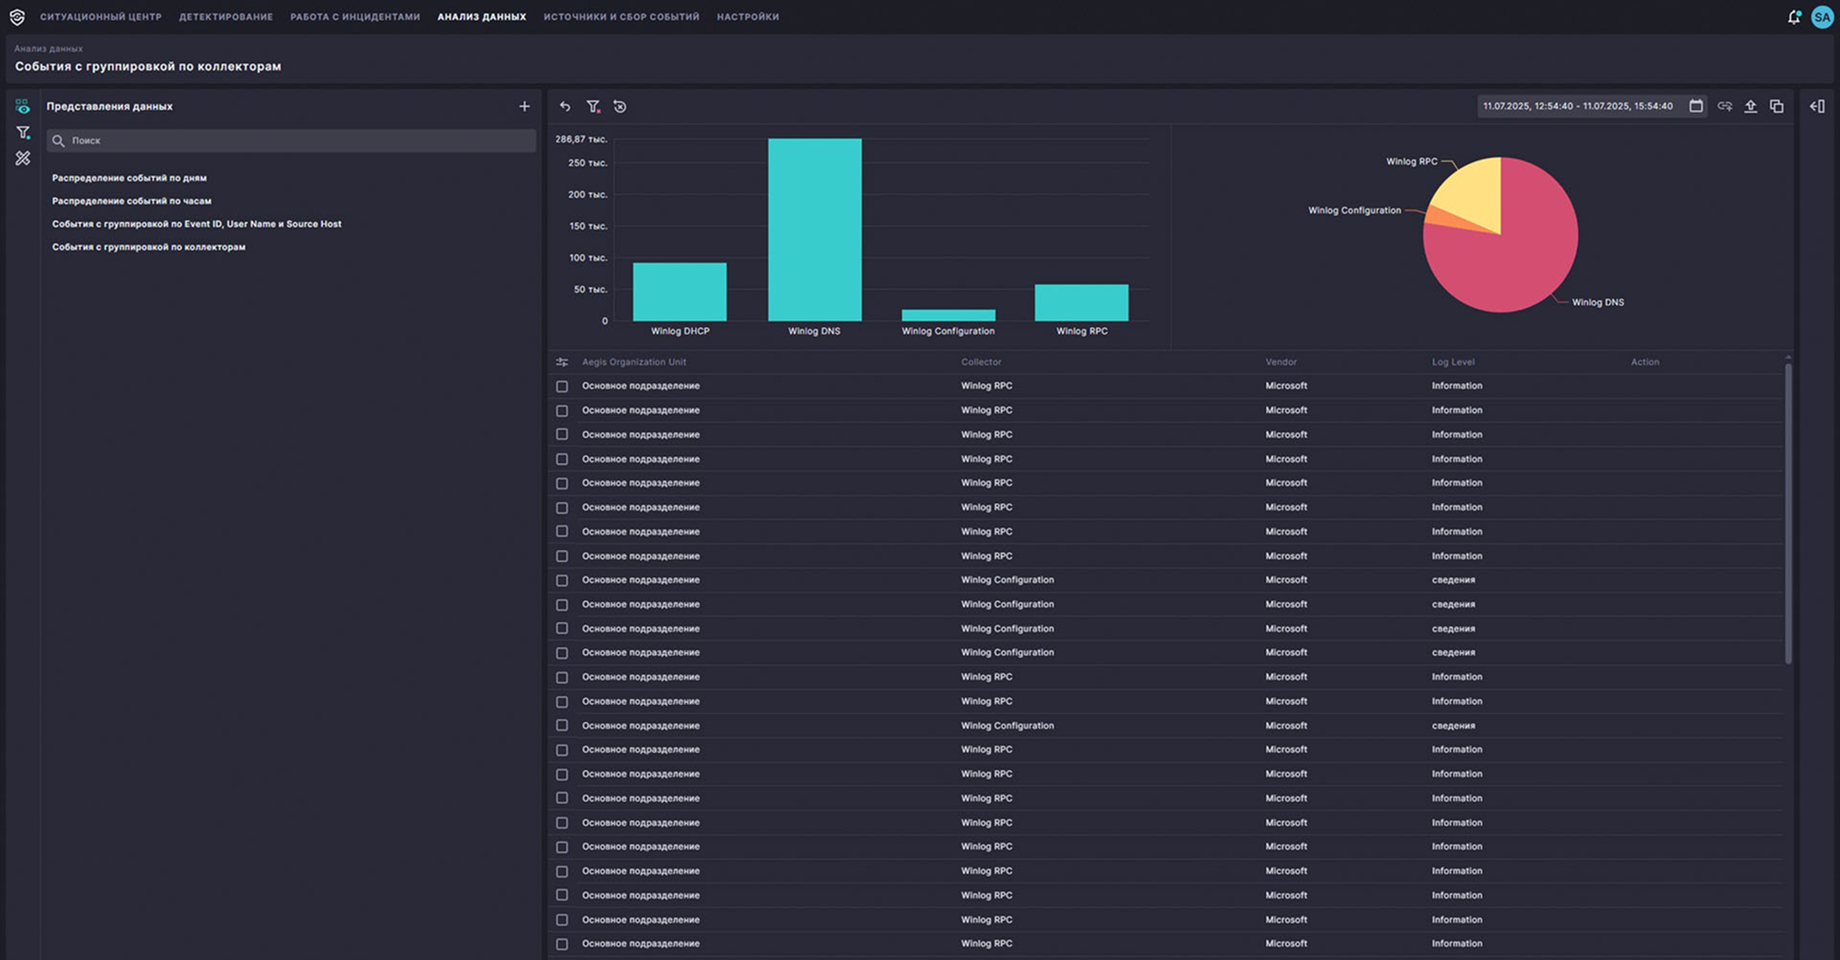Open the notifications bell
Viewport: 1840px width, 960px height.
click(x=1793, y=17)
